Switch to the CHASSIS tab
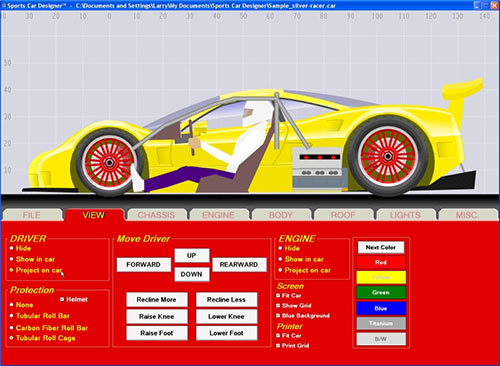This screenshot has width=500, height=366. click(156, 215)
